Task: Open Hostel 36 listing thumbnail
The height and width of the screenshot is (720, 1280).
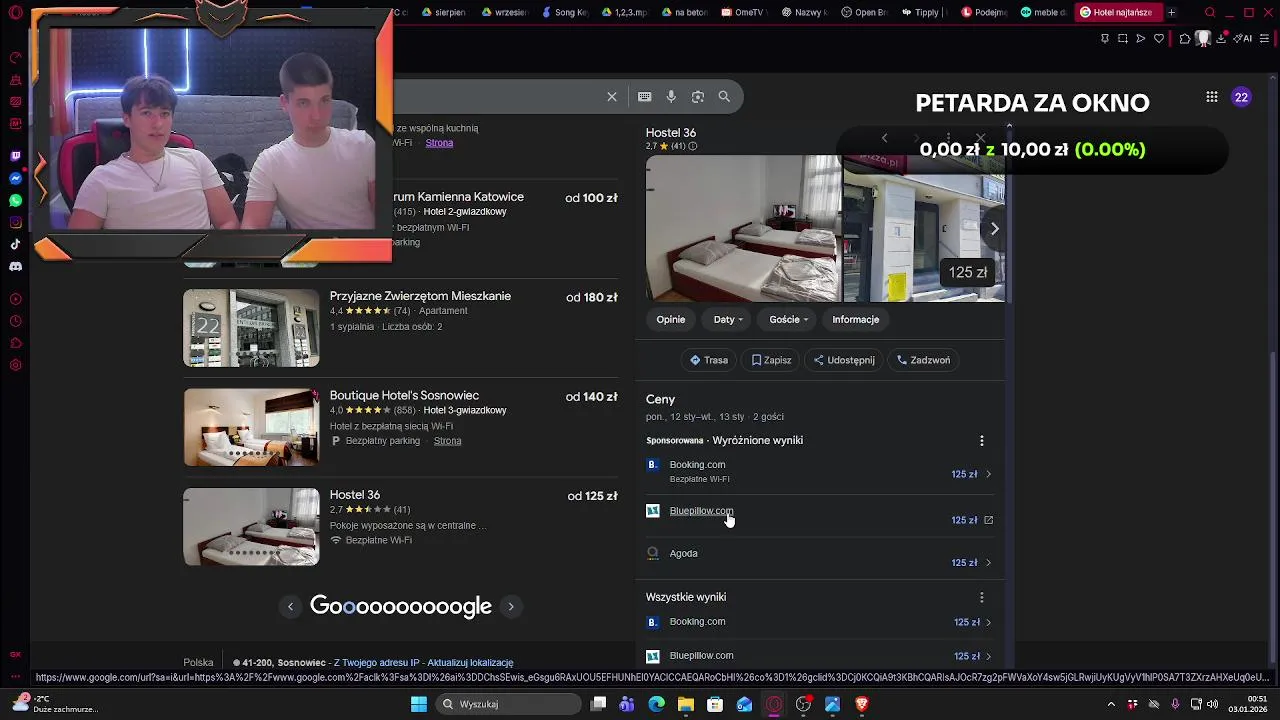Action: (x=251, y=527)
